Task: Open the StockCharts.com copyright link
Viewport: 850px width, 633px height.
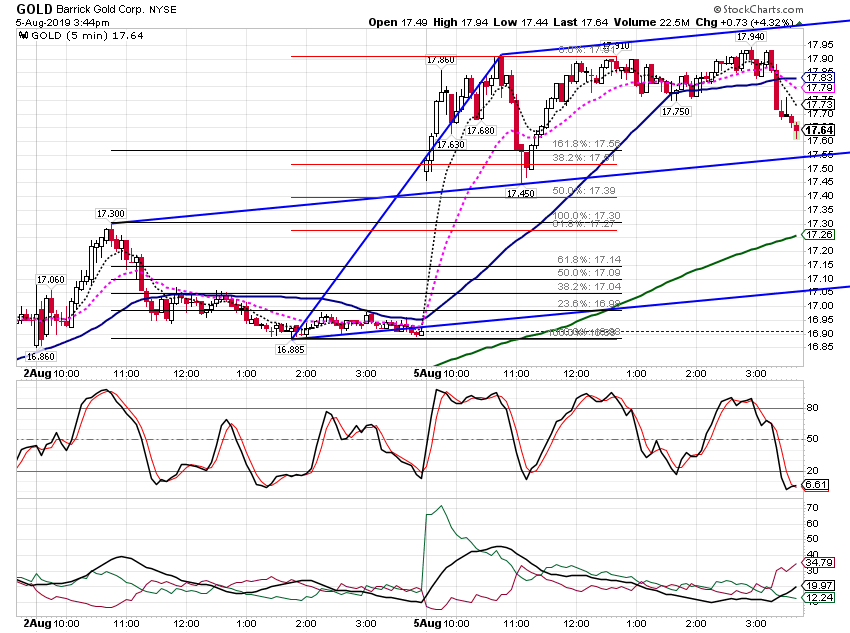Action: 758,9
